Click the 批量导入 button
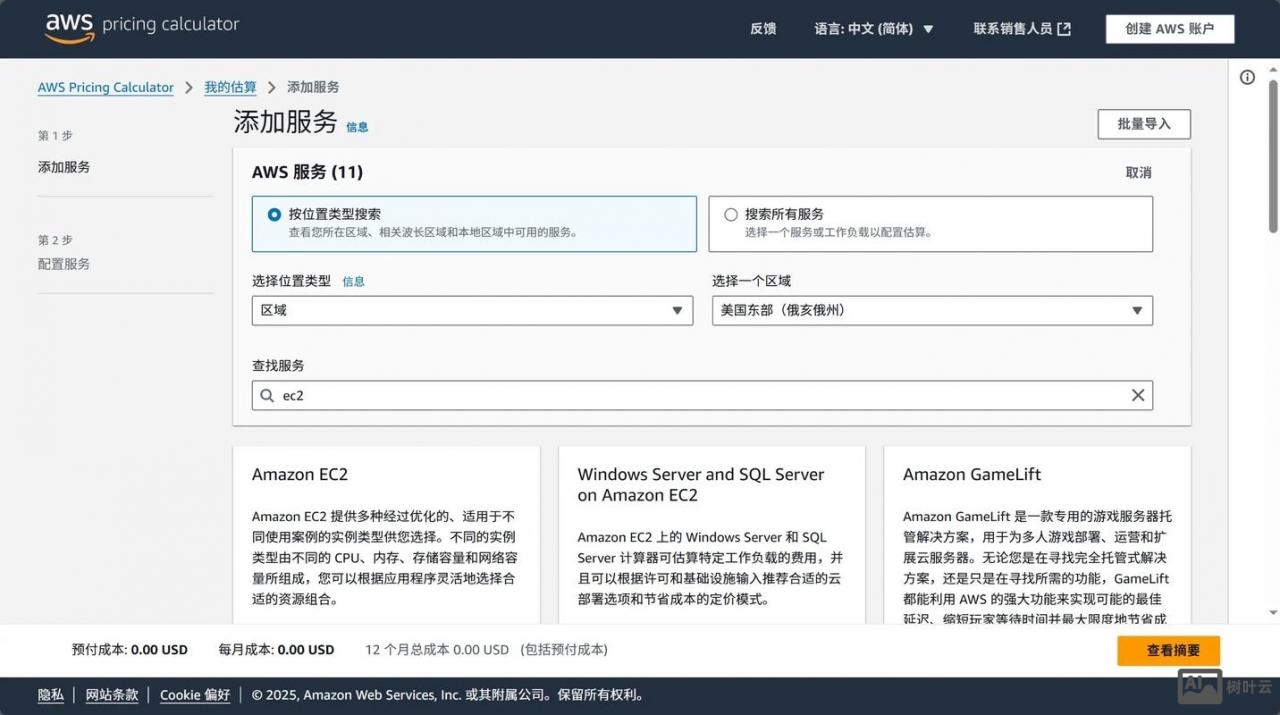 pyautogui.click(x=1143, y=124)
